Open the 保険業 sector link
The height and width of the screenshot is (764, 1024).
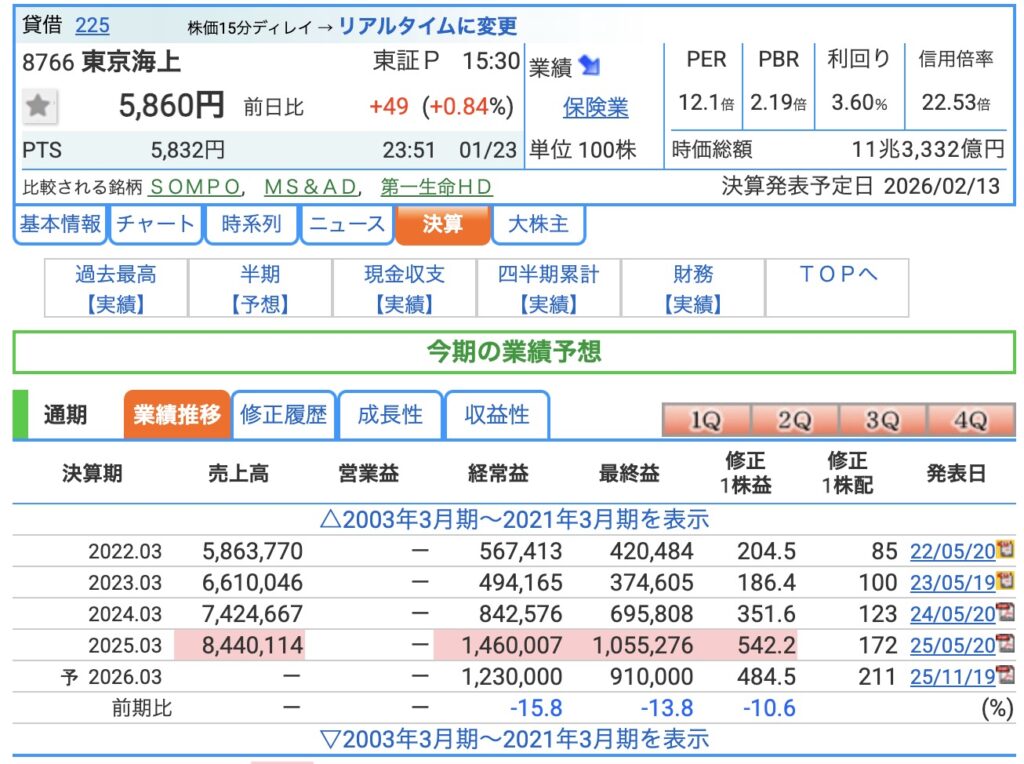pyautogui.click(x=595, y=107)
